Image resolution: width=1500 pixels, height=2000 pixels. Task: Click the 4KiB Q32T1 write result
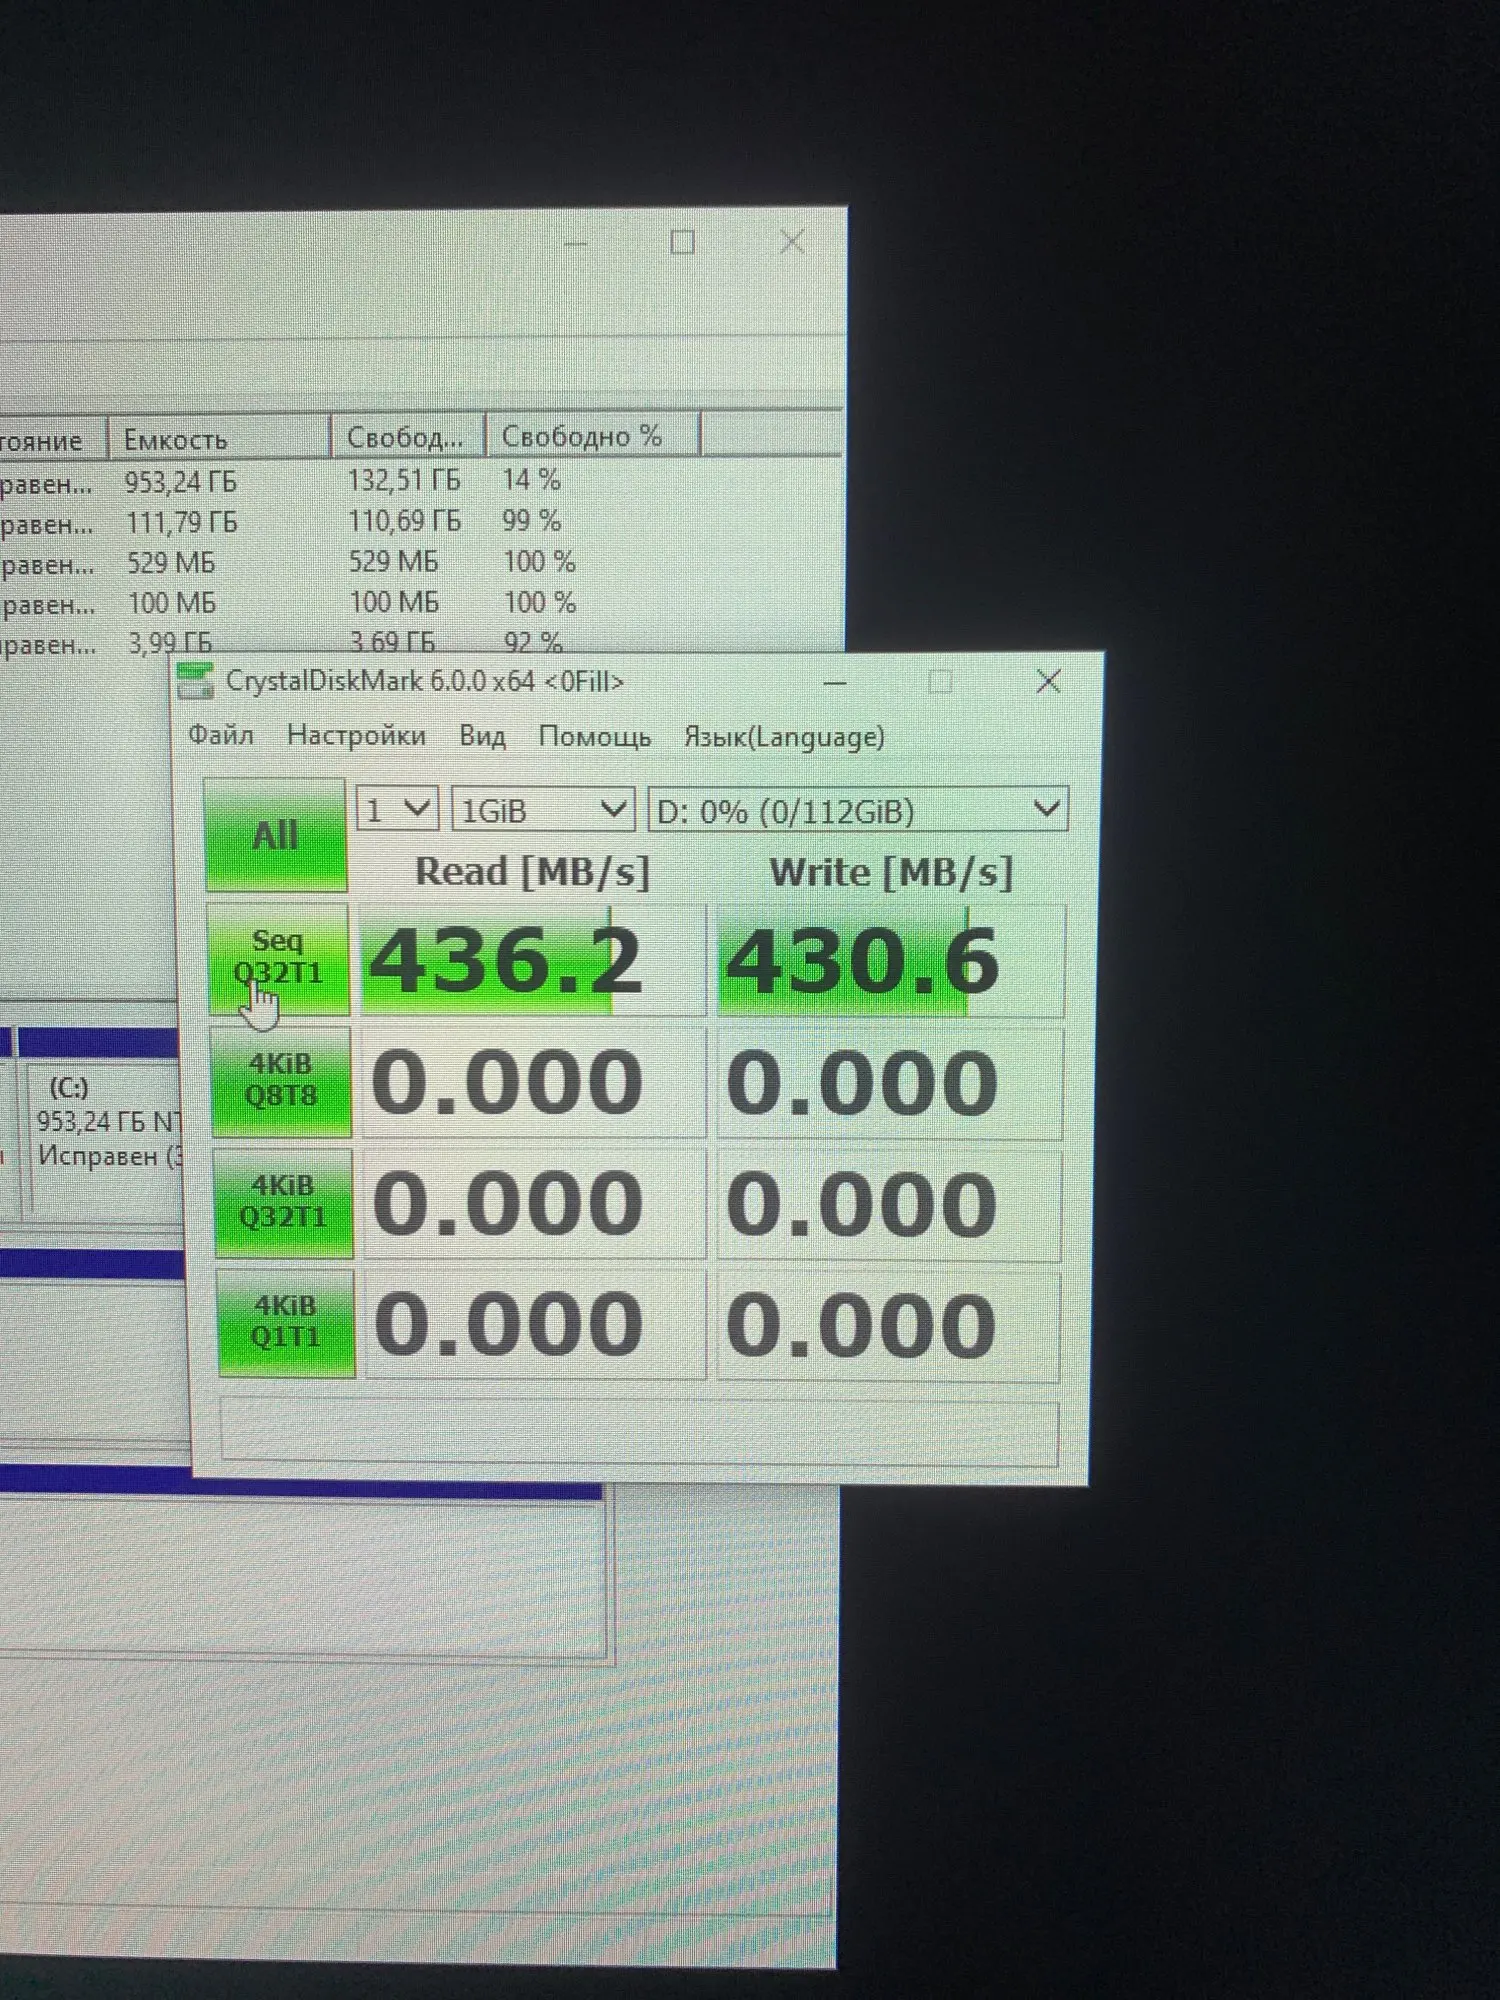tap(888, 1204)
